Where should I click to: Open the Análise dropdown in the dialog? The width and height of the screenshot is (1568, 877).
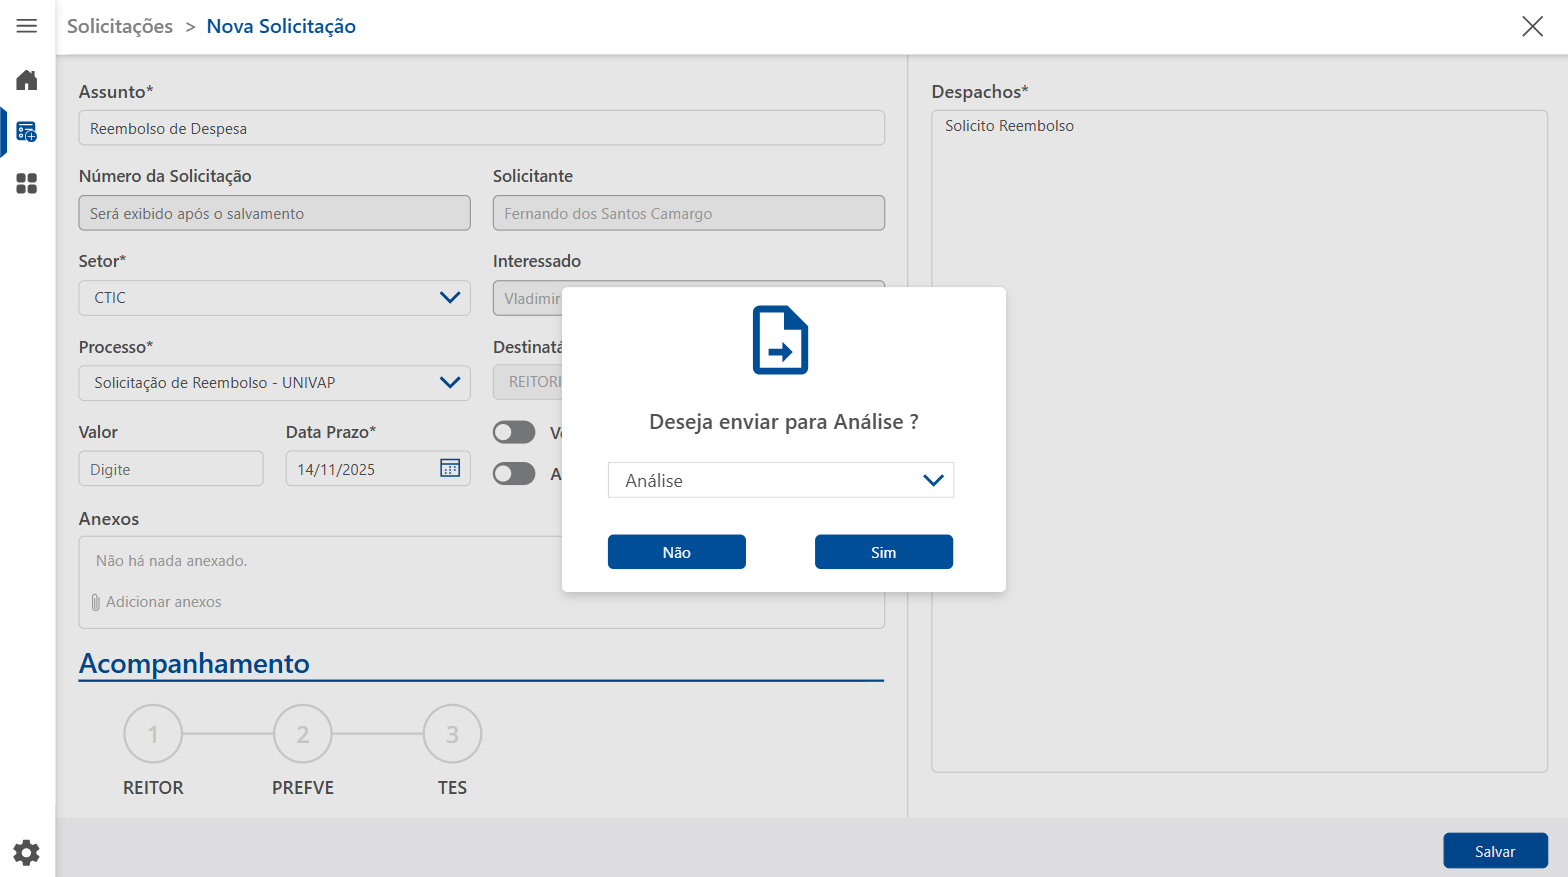click(780, 480)
